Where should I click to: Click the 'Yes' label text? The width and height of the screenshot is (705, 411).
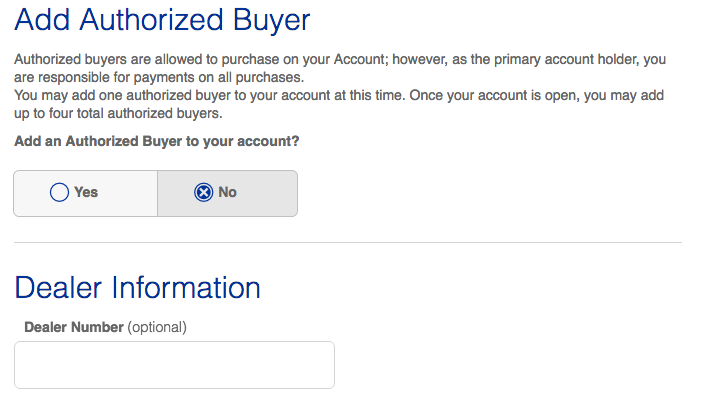point(86,192)
